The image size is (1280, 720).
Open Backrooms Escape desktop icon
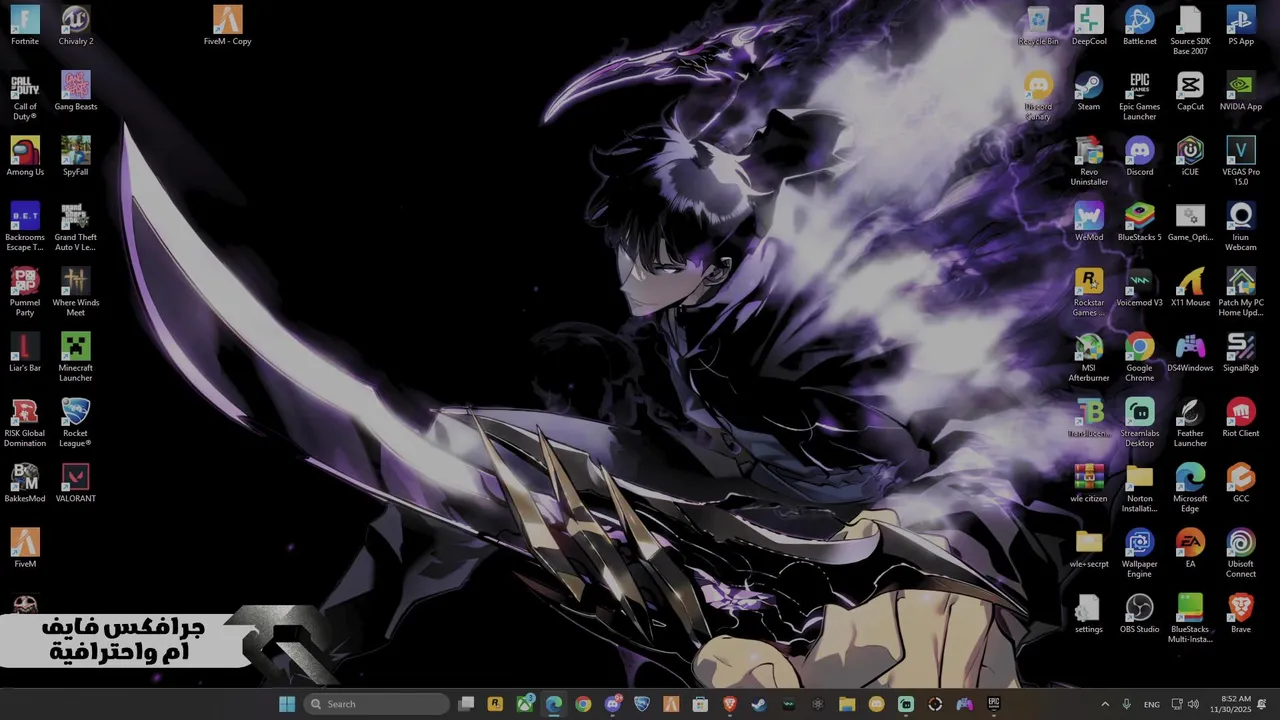pyautogui.click(x=25, y=227)
